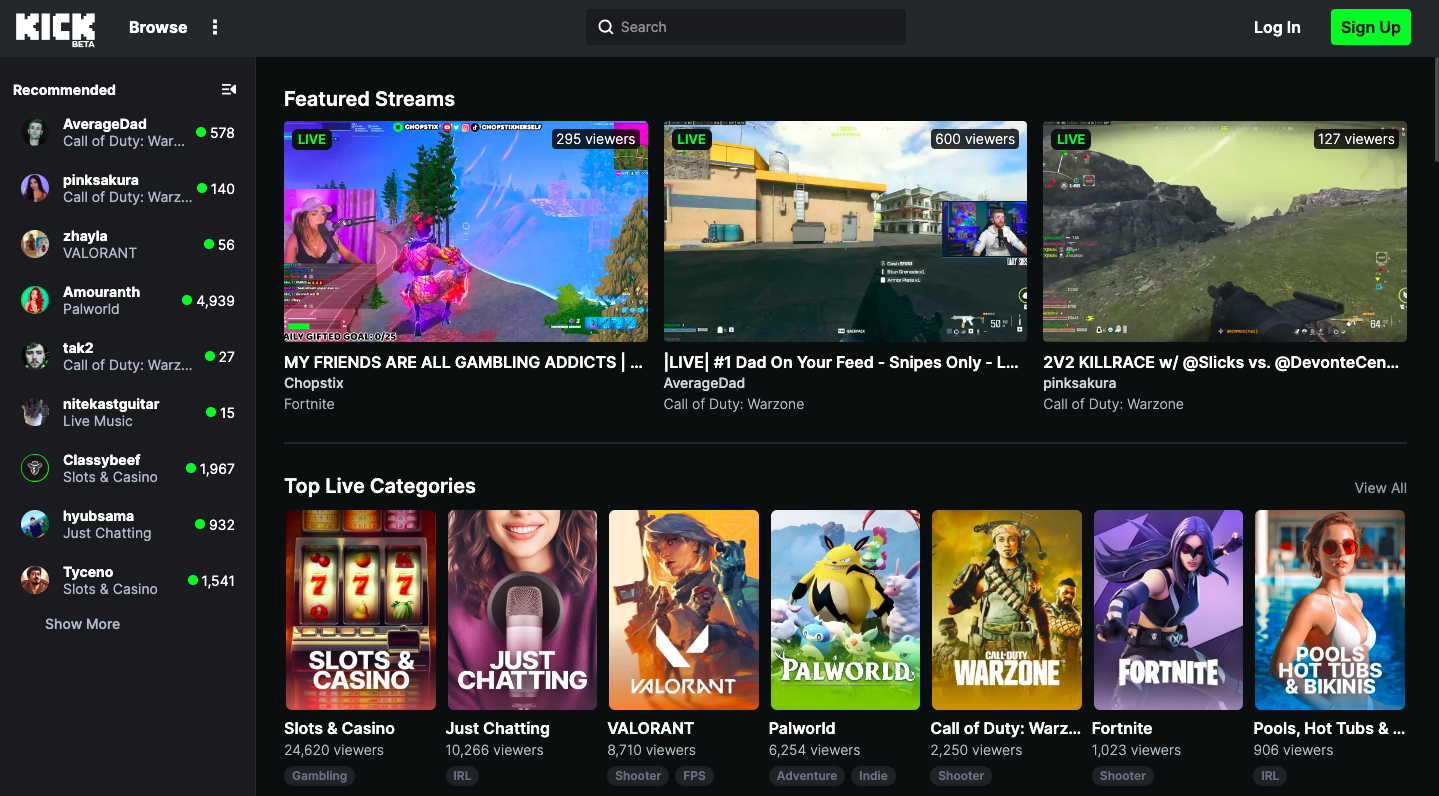Open the Browse menu item
This screenshot has height=796, width=1439.
(158, 28)
